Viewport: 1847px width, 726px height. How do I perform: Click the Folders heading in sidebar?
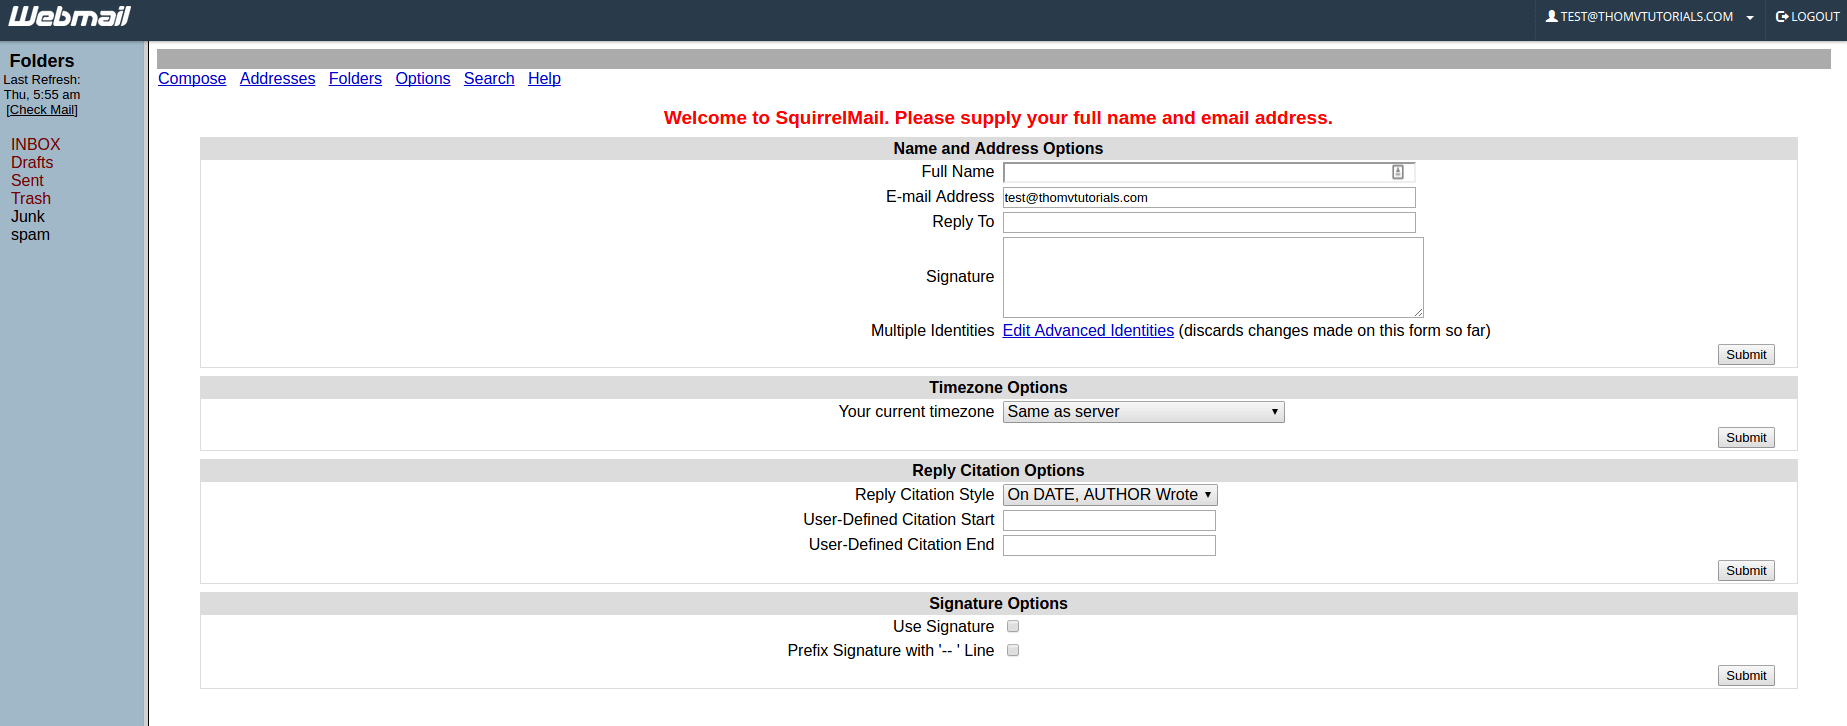[42, 61]
